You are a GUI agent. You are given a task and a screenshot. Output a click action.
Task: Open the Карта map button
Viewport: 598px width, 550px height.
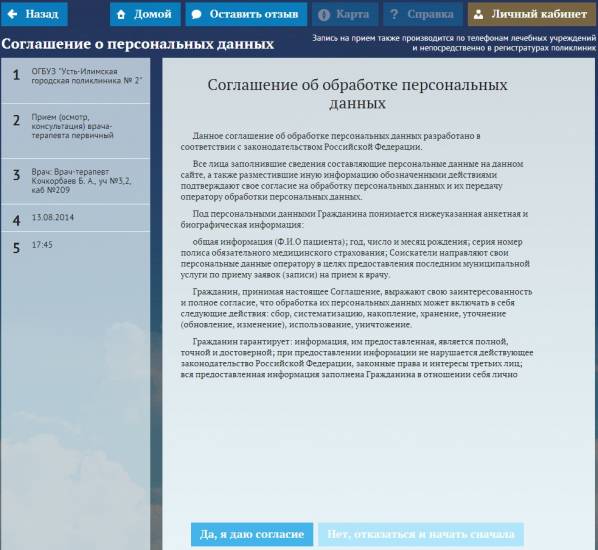coord(345,14)
